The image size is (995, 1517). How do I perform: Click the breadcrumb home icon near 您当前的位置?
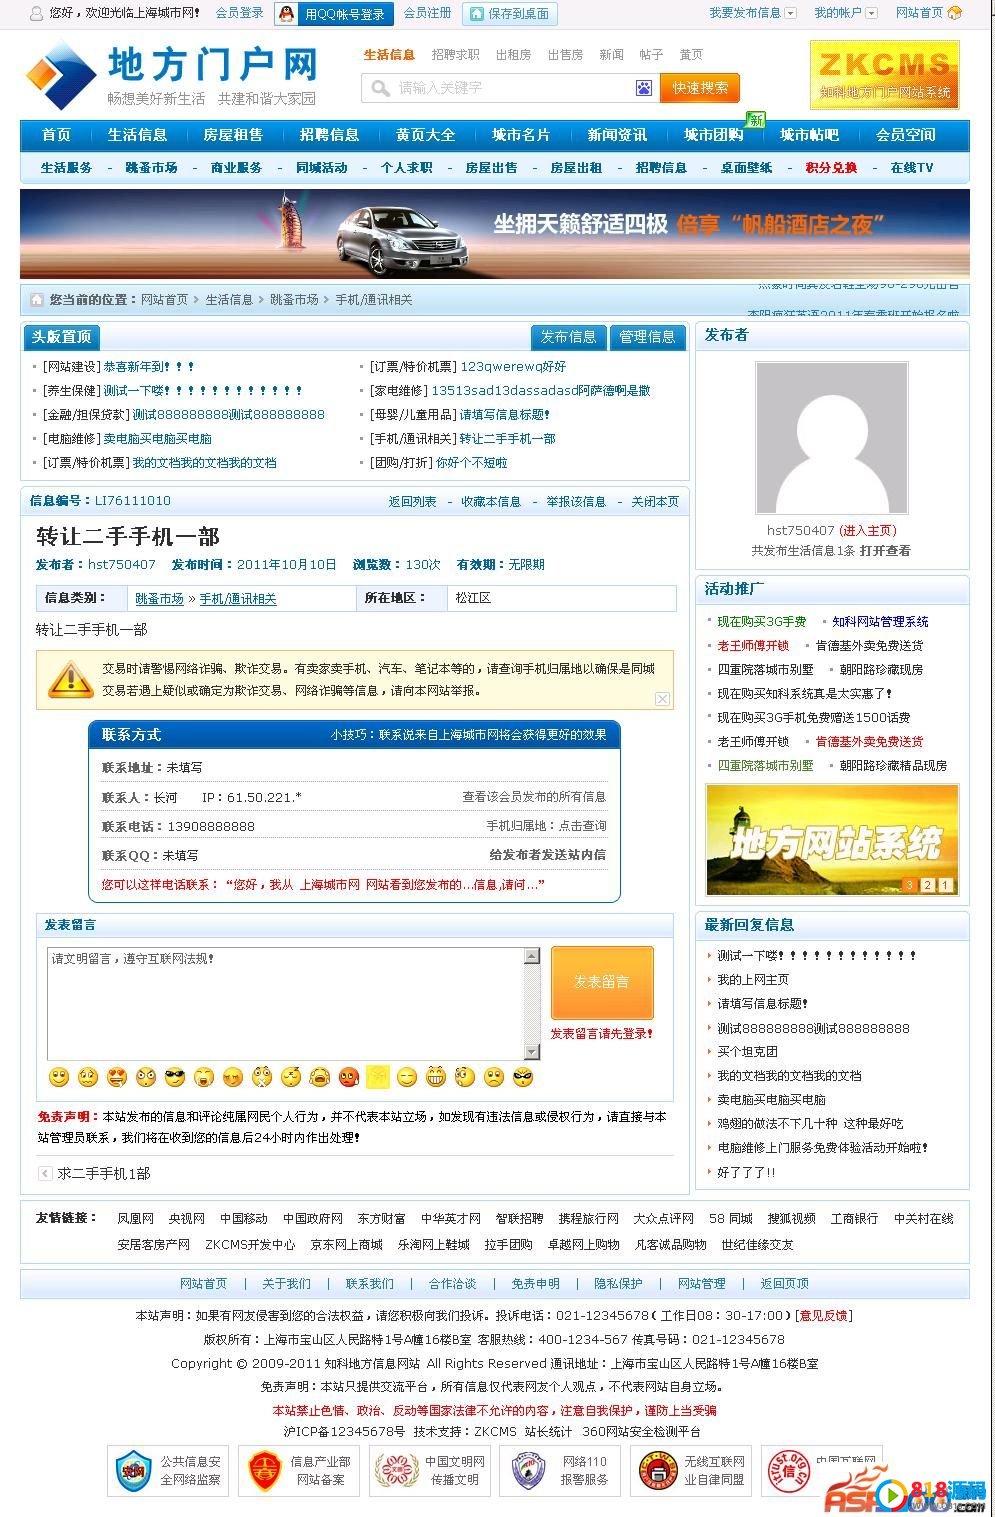(x=37, y=299)
